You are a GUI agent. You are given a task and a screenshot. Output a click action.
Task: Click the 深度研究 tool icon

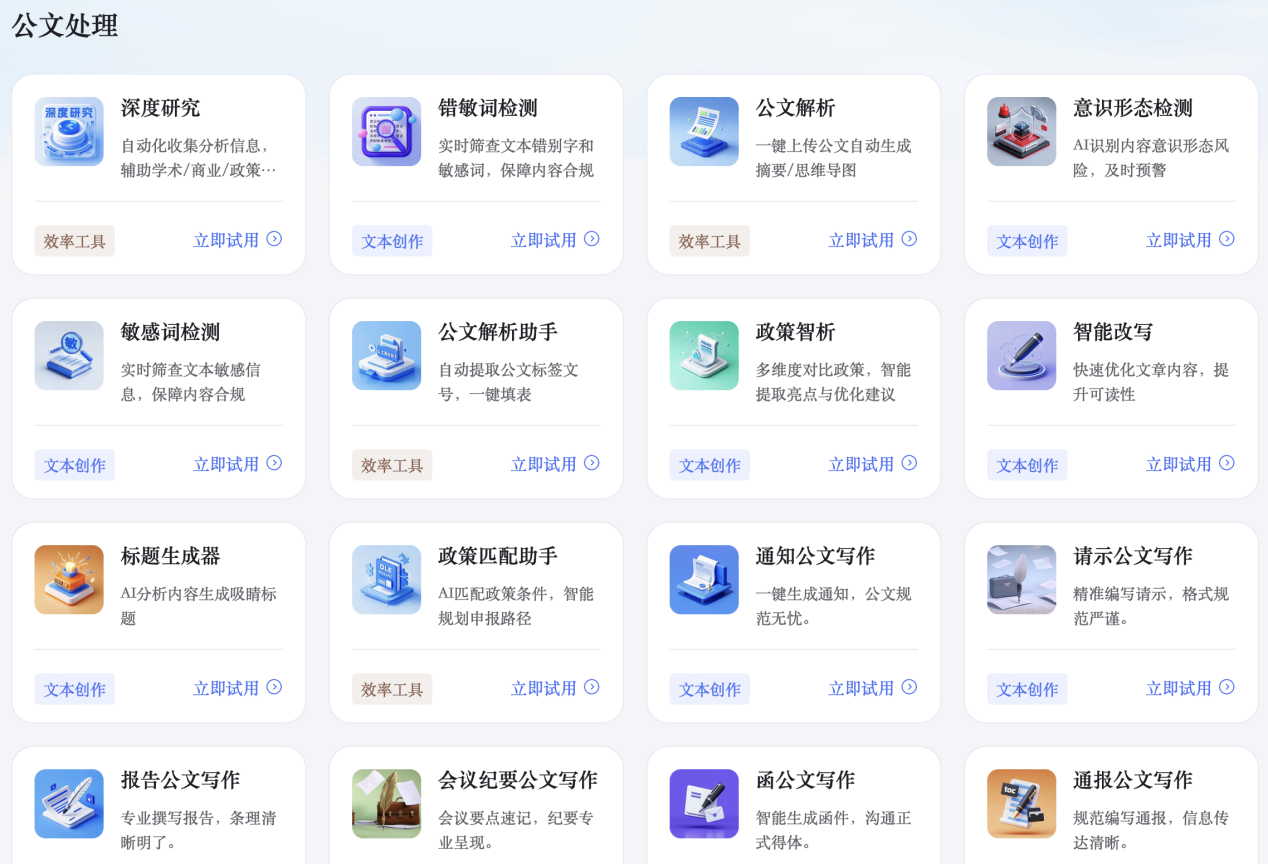(x=69, y=131)
